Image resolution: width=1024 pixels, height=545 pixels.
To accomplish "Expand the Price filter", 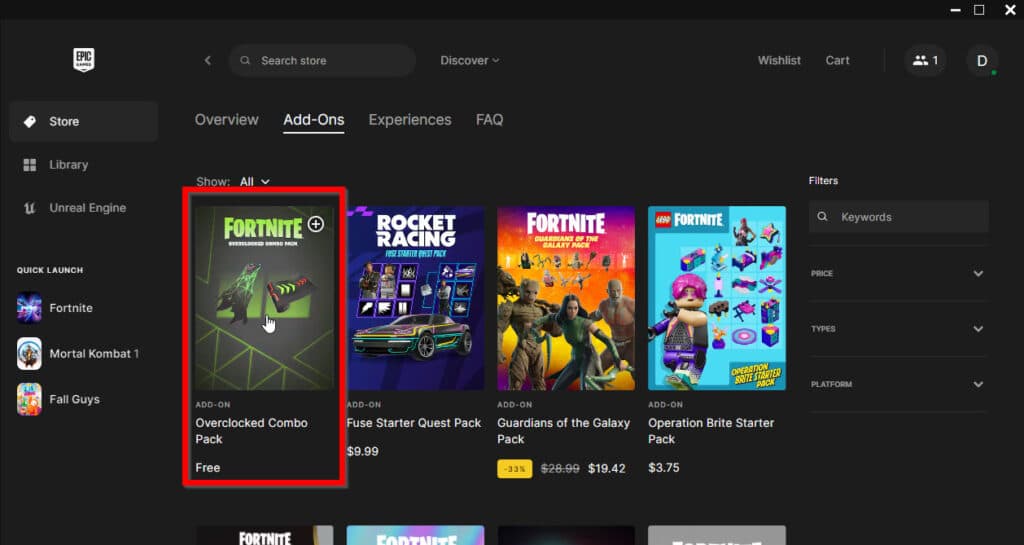I will pos(978,273).
